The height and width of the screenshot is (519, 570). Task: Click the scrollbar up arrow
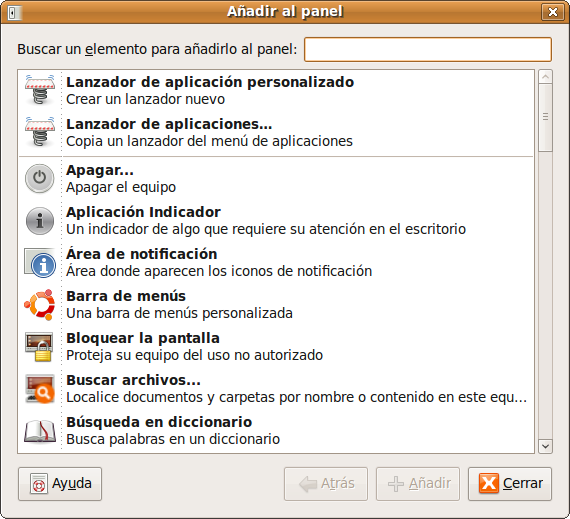pyautogui.click(x=545, y=77)
